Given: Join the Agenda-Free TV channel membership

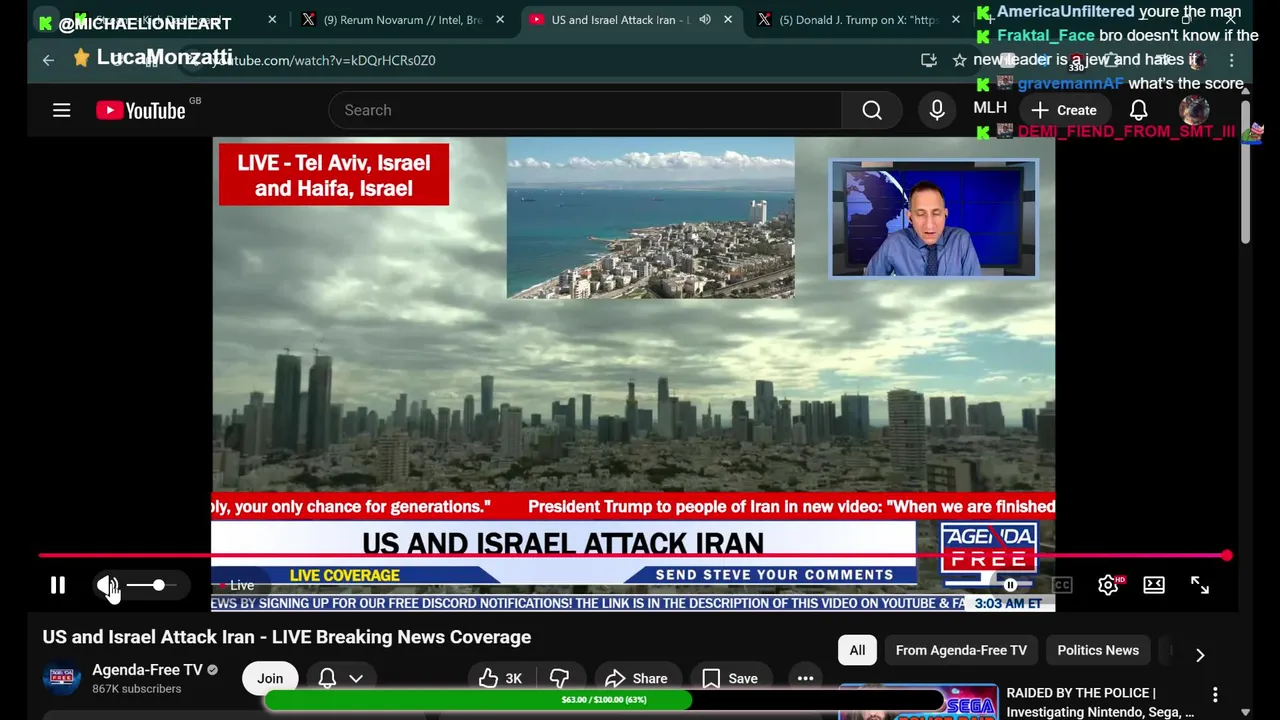Looking at the screenshot, I should [270, 678].
